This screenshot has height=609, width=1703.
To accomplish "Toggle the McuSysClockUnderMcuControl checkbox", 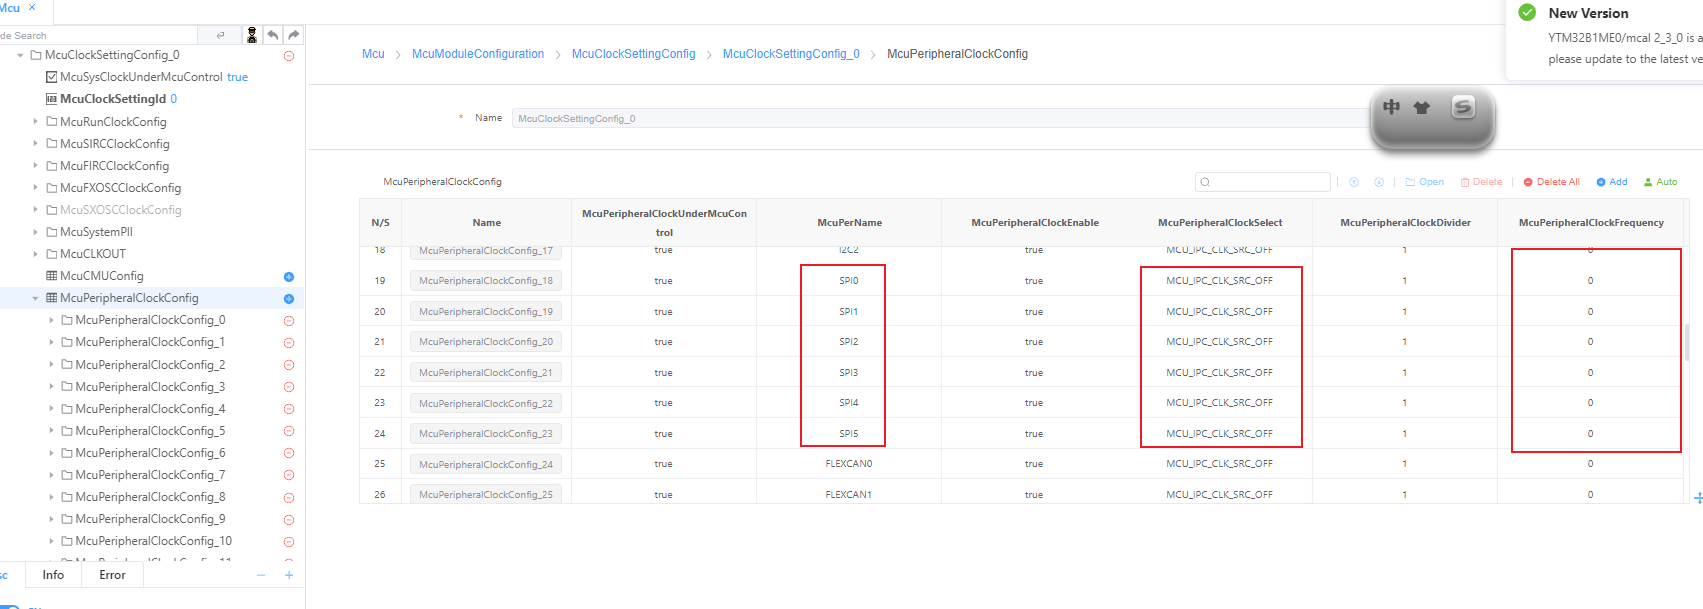I will click(52, 77).
